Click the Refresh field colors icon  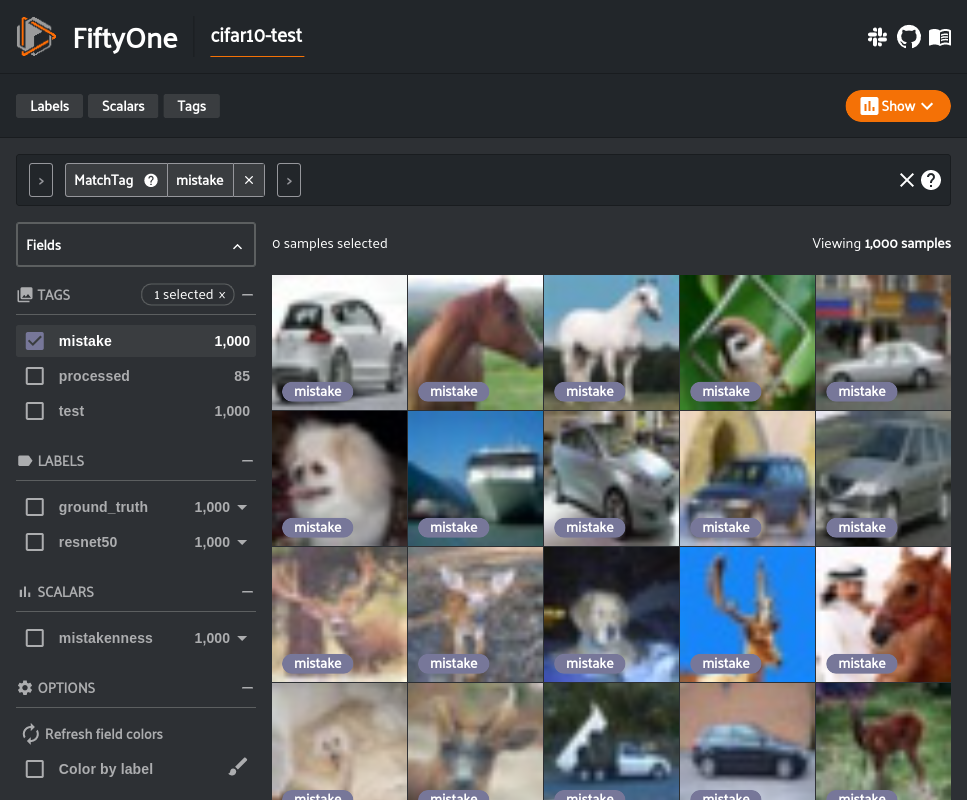(x=31, y=734)
